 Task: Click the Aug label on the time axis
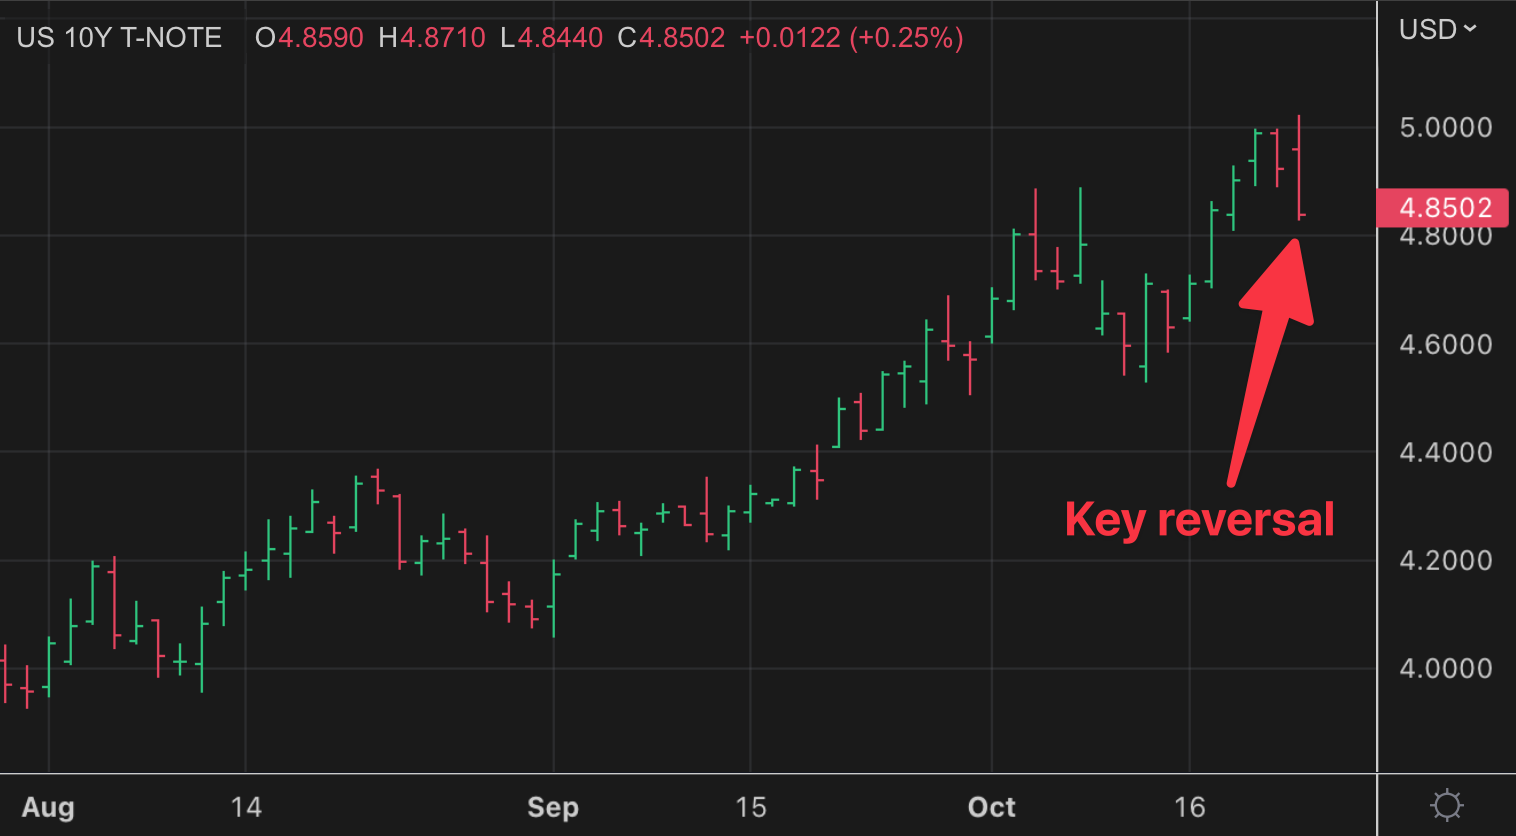click(x=47, y=806)
